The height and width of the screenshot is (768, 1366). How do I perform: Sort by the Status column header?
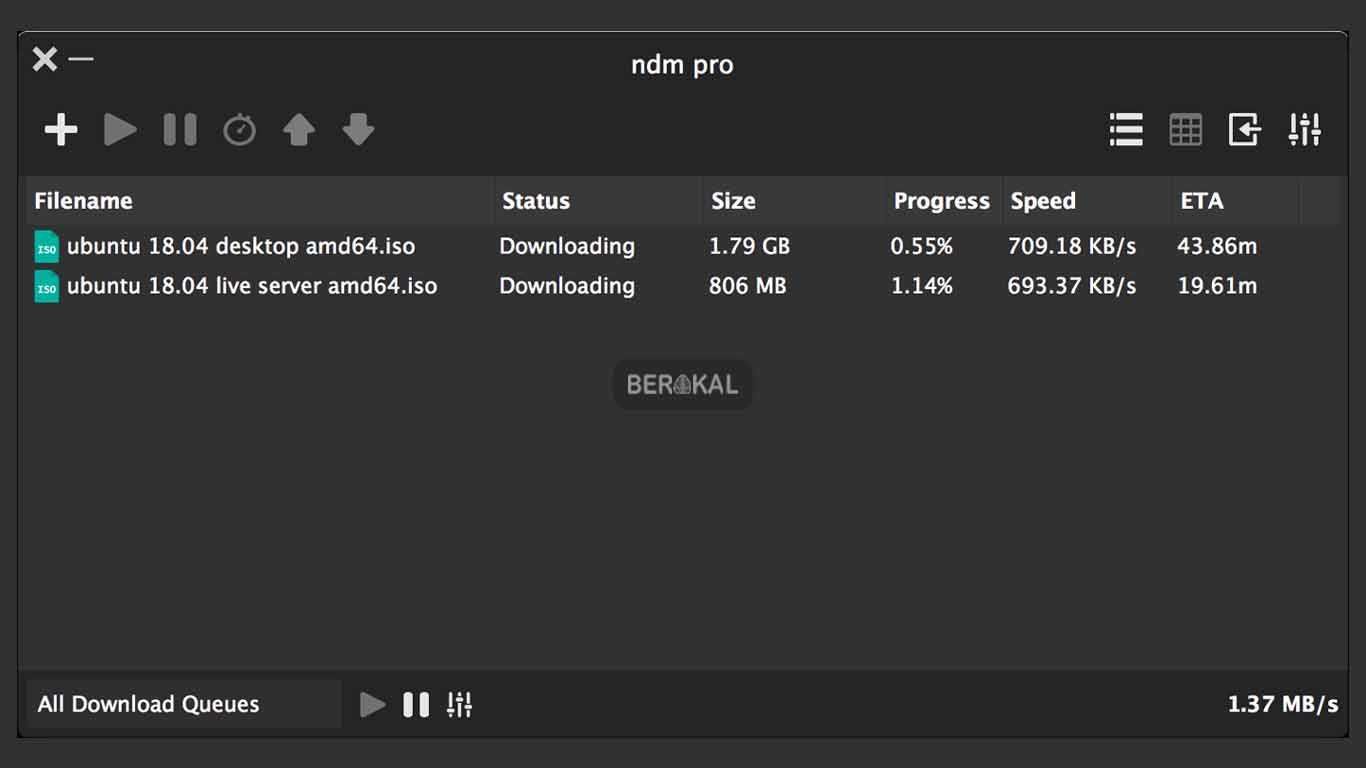[536, 201]
